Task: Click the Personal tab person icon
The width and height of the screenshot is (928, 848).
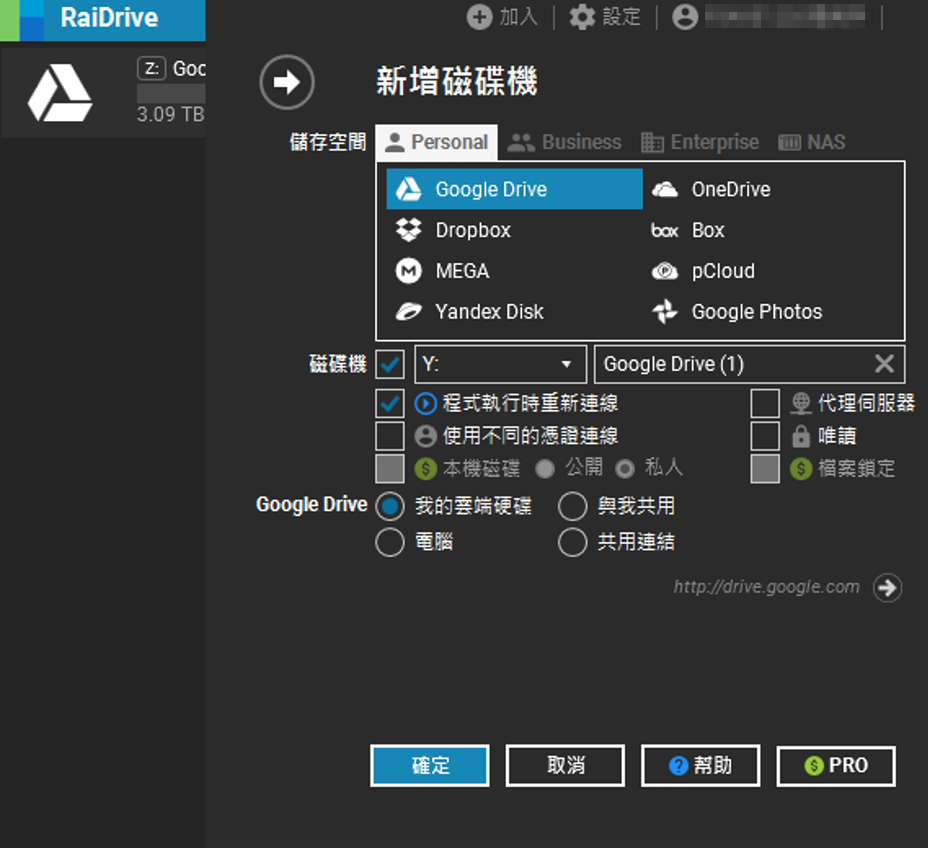Action: [x=394, y=143]
